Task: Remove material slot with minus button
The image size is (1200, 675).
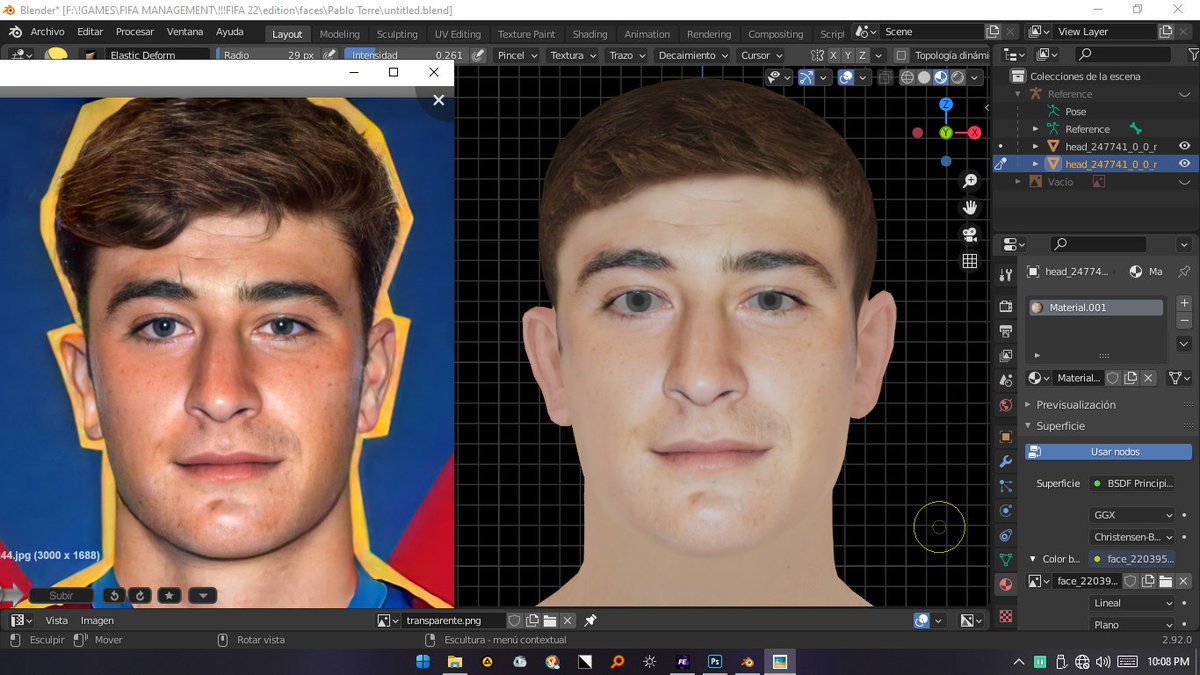Action: 1184,321
